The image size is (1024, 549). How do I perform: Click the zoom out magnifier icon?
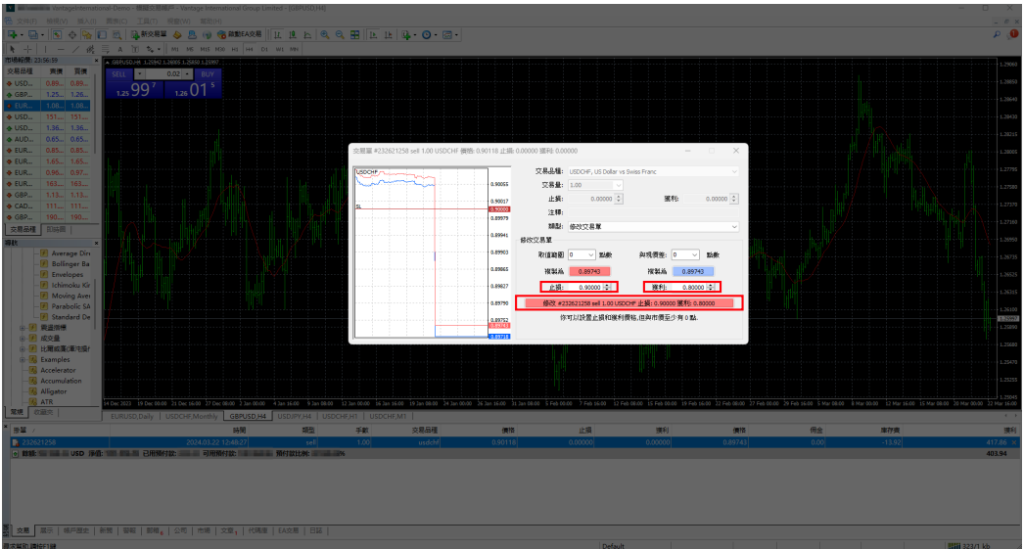click(340, 34)
